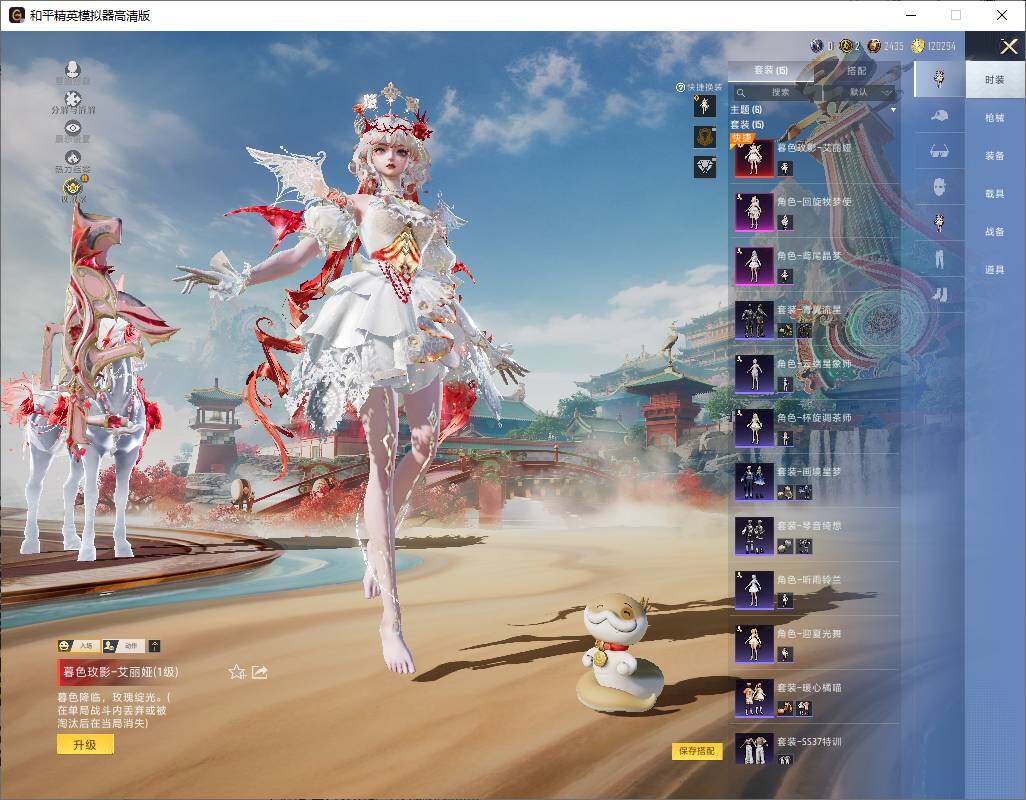This screenshot has height=800, width=1026.
Task: Click the 升级 upgrade button
Action: coord(85,744)
